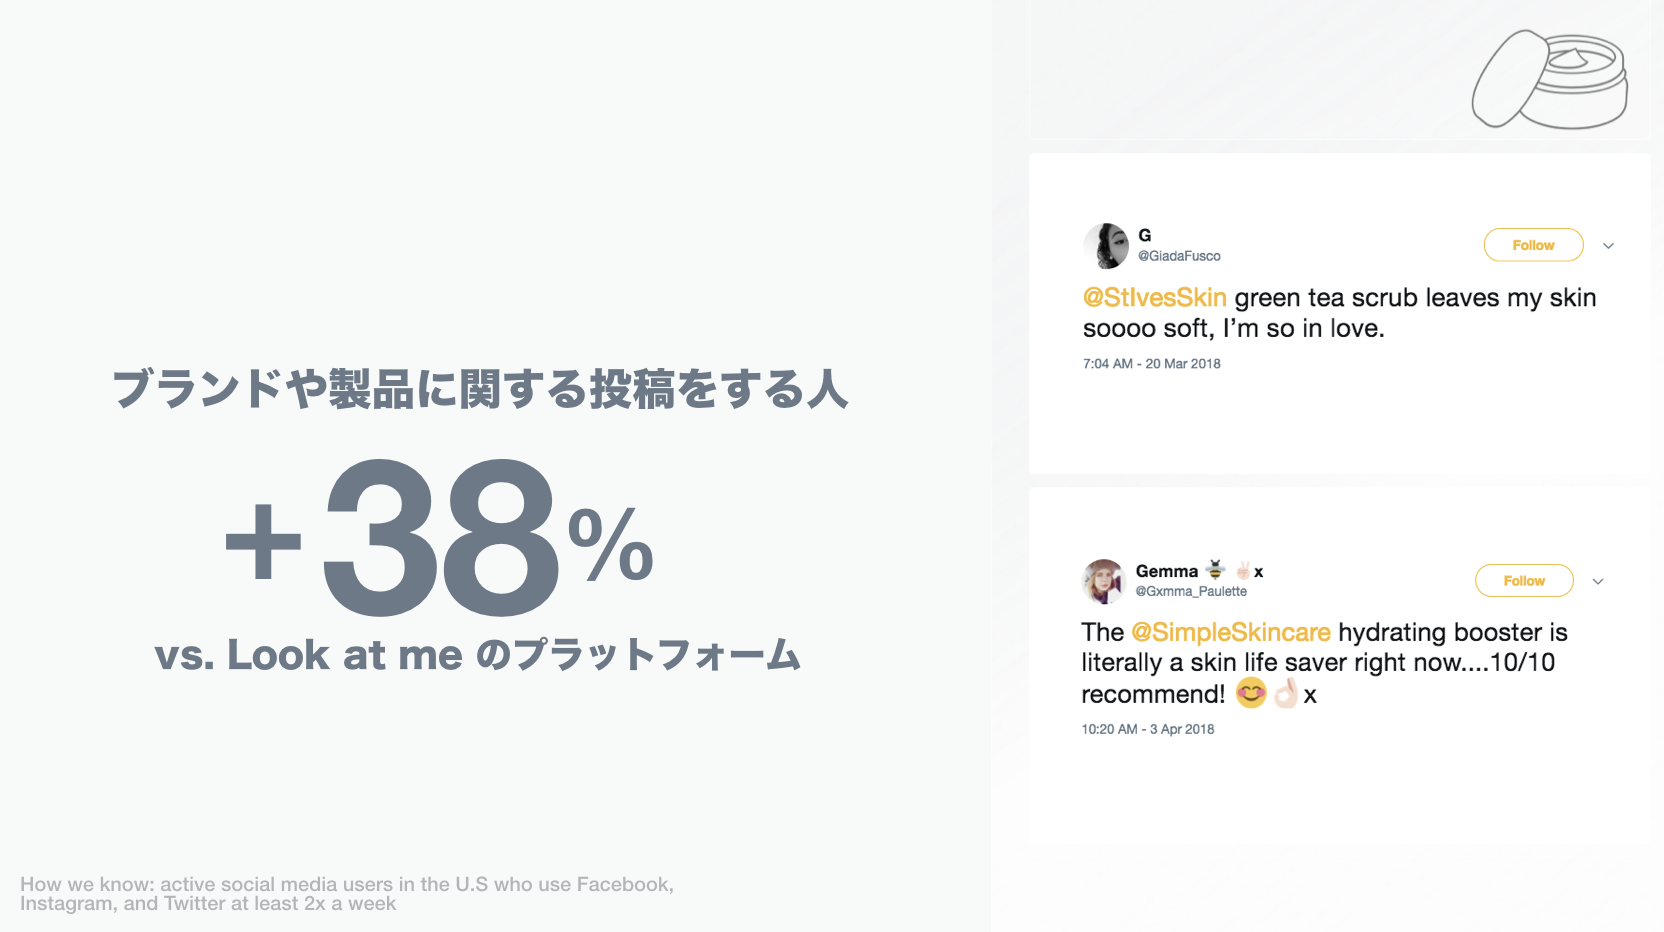Open the 10:20 AM - 3 Apr 2018 timestamp

click(x=1148, y=729)
